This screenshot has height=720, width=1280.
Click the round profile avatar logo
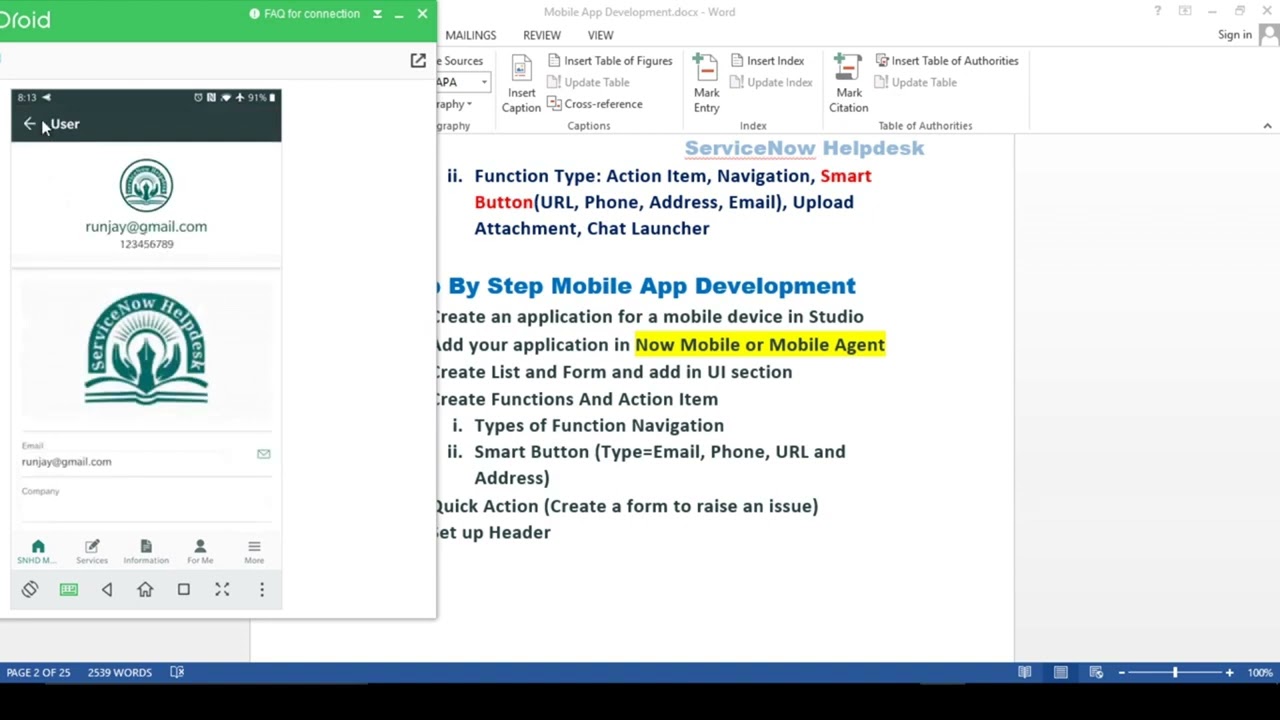[146, 185]
